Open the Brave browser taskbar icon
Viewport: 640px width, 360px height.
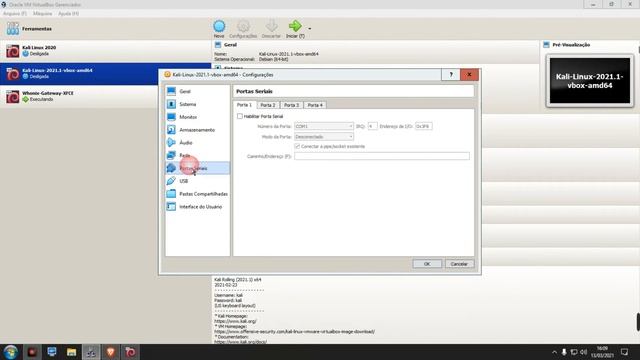(111, 352)
